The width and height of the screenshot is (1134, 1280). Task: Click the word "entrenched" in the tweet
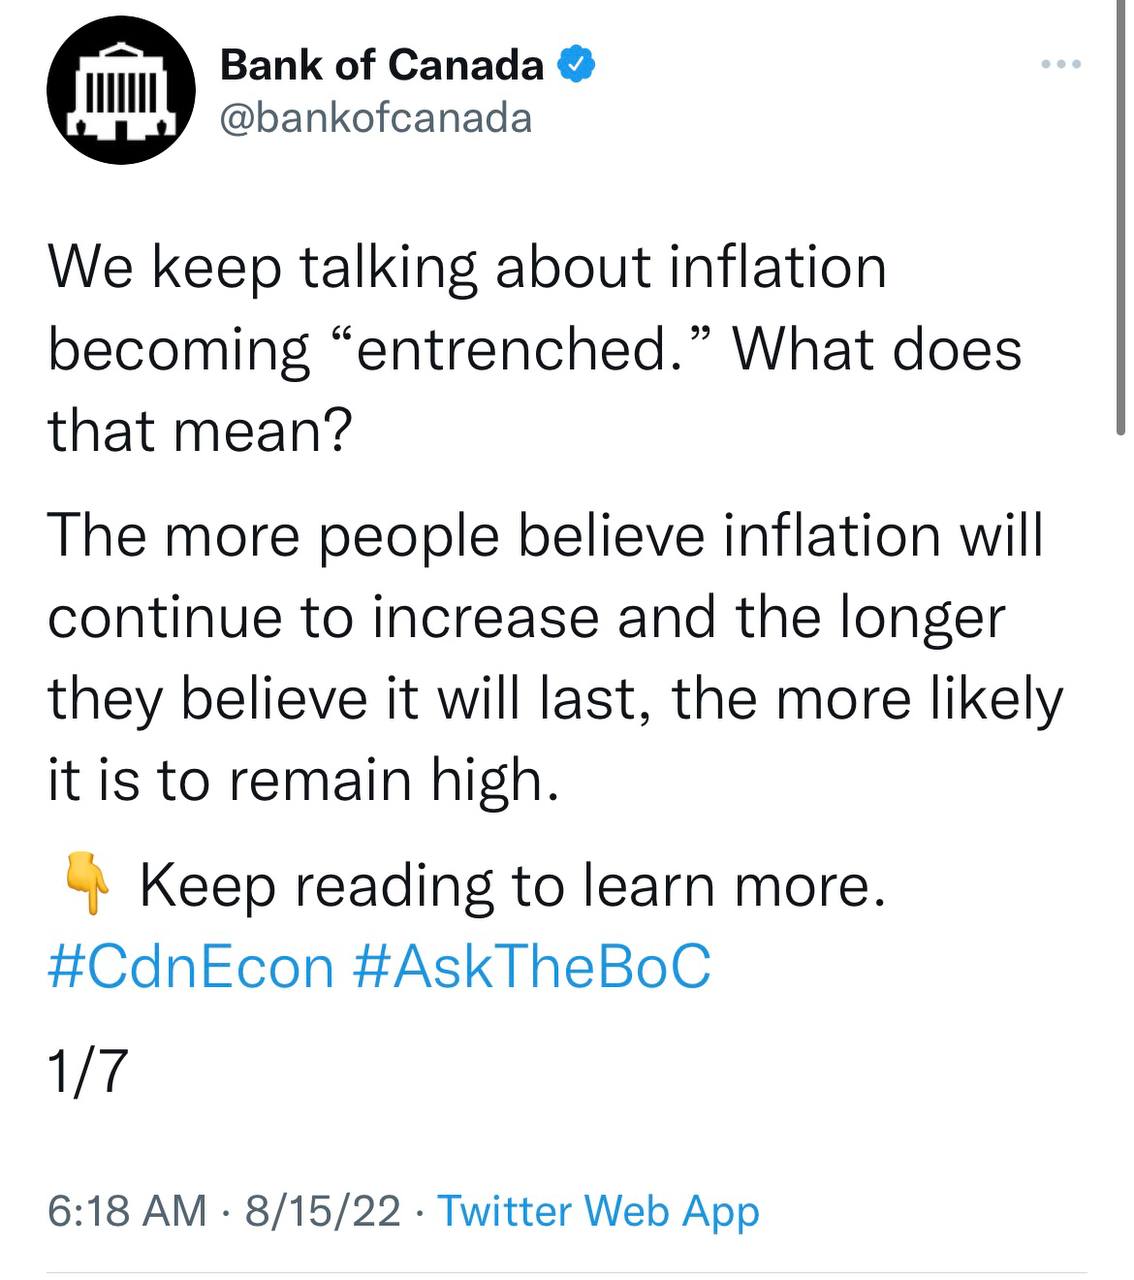[x=510, y=351]
